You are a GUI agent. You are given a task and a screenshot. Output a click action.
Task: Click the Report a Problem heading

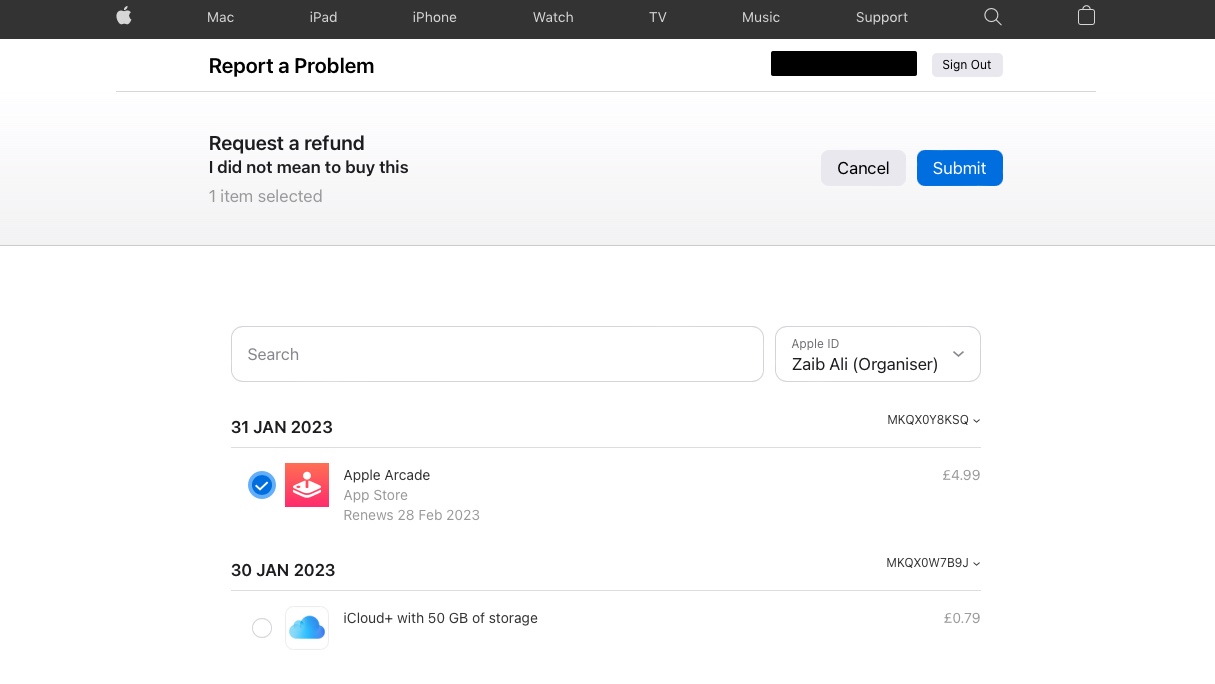pyautogui.click(x=291, y=66)
